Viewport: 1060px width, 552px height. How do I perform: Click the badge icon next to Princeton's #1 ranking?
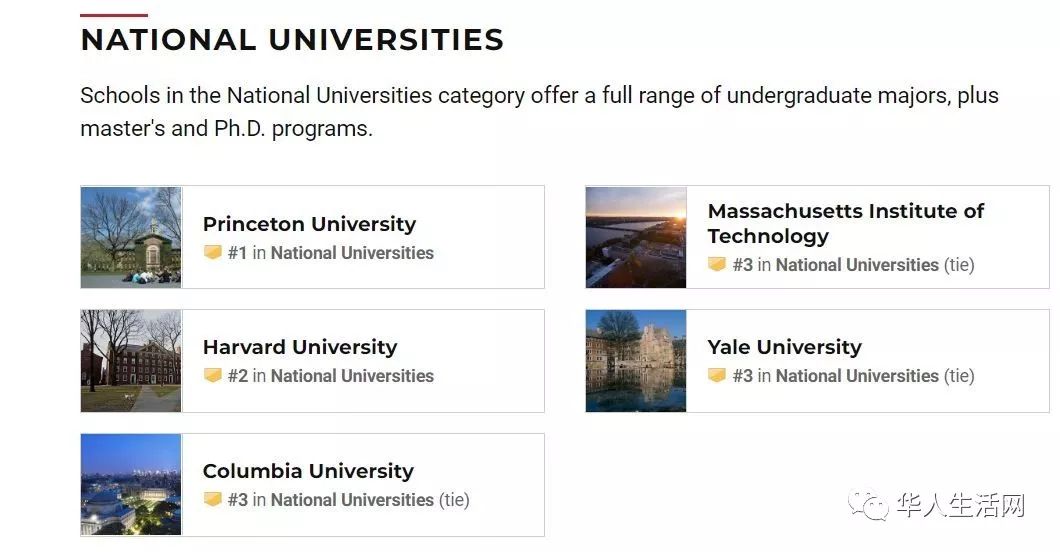[x=213, y=253]
